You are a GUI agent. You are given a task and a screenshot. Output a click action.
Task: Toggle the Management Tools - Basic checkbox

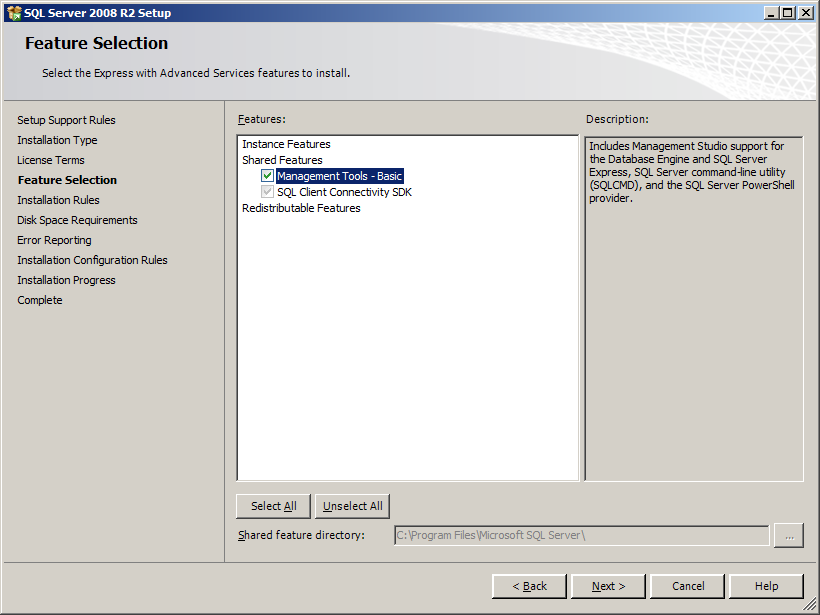[x=267, y=176]
